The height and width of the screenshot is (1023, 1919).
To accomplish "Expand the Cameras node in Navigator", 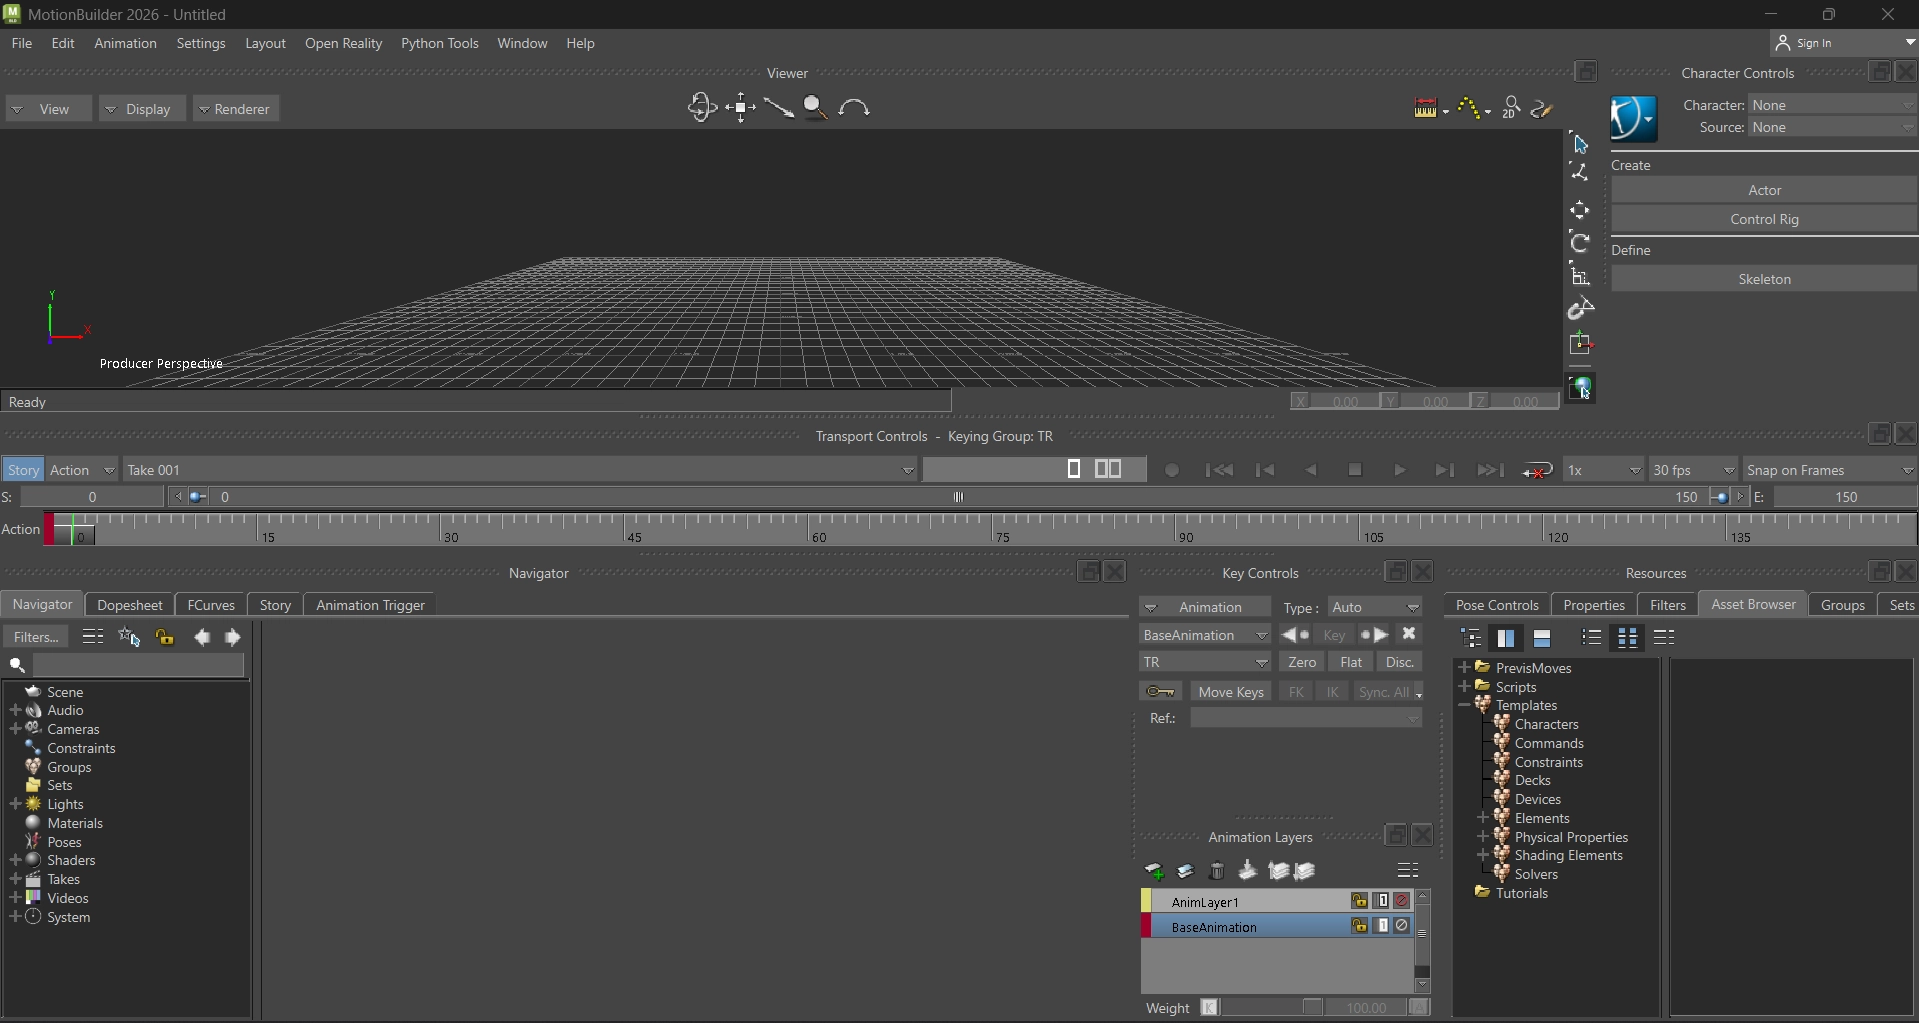I will point(15,729).
